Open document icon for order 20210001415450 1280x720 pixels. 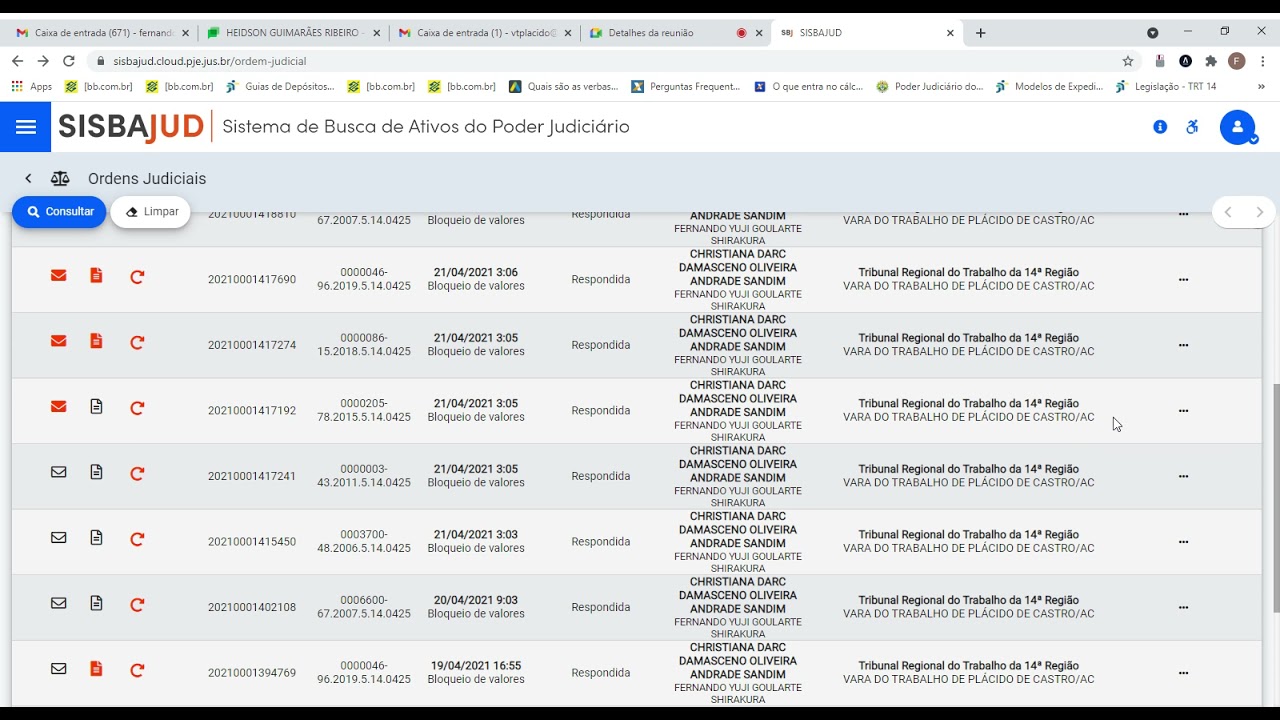(x=96, y=538)
